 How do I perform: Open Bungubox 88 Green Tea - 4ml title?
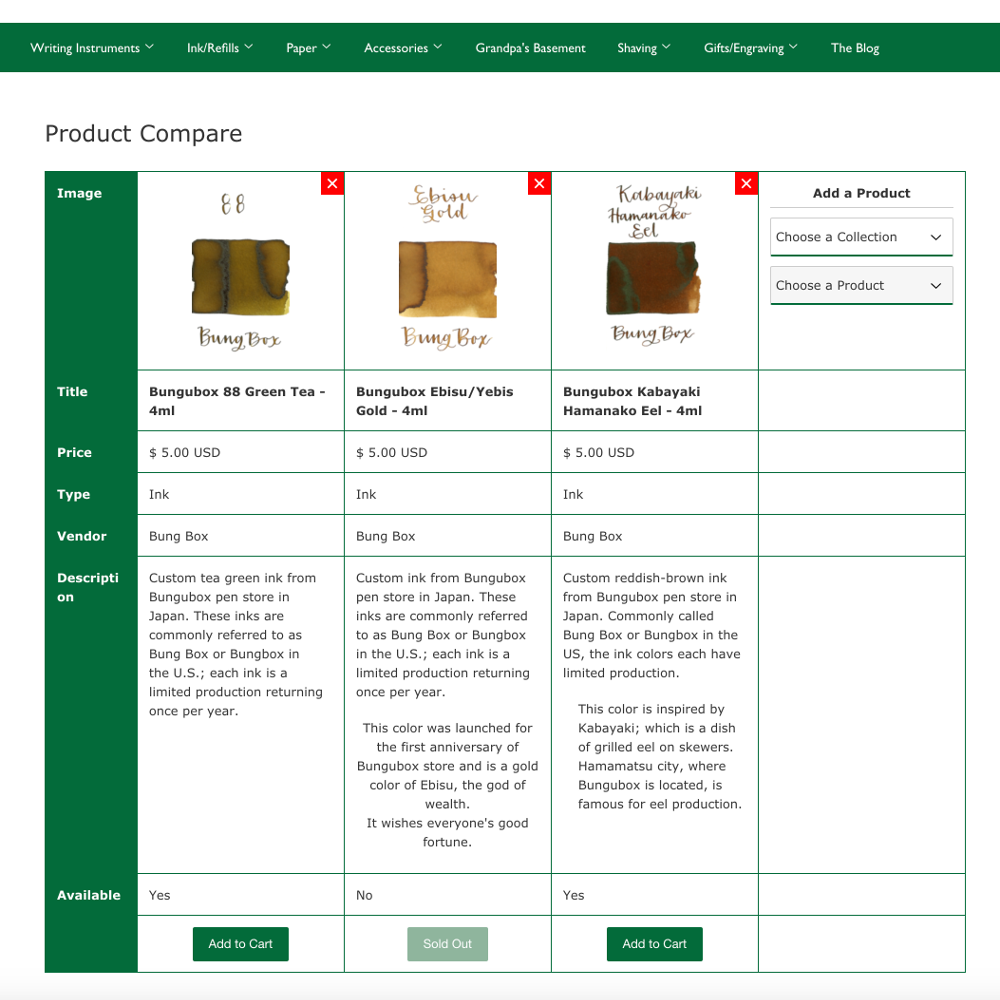pos(237,401)
